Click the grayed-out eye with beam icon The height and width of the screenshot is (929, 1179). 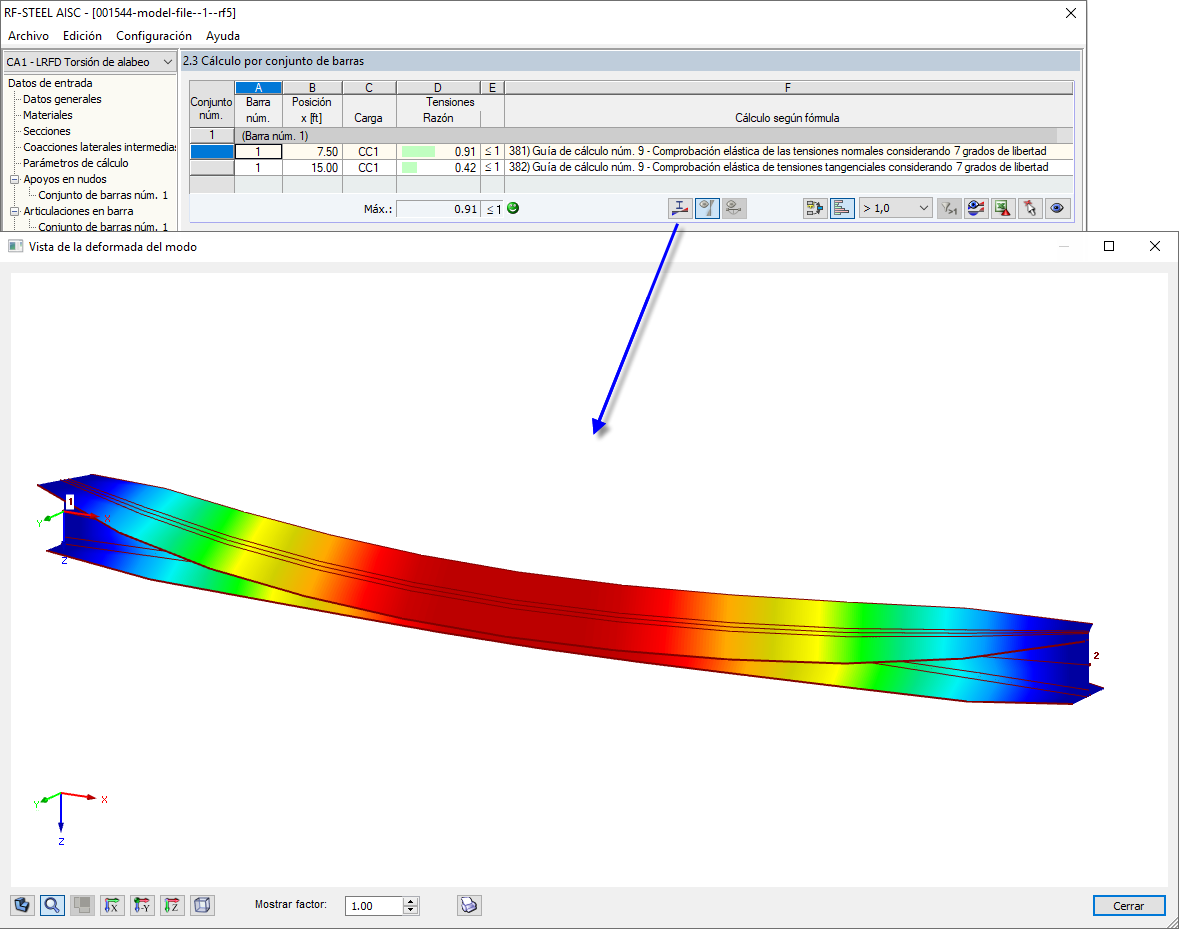pyautogui.click(x=734, y=208)
